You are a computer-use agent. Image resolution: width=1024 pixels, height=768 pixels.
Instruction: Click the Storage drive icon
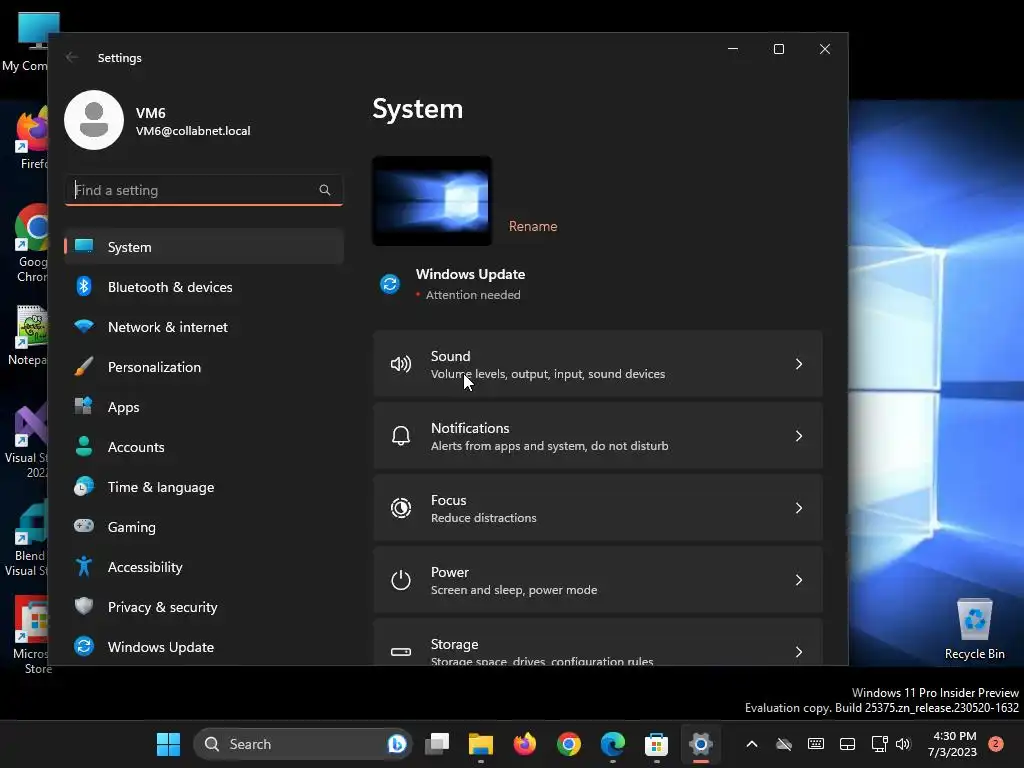400,652
